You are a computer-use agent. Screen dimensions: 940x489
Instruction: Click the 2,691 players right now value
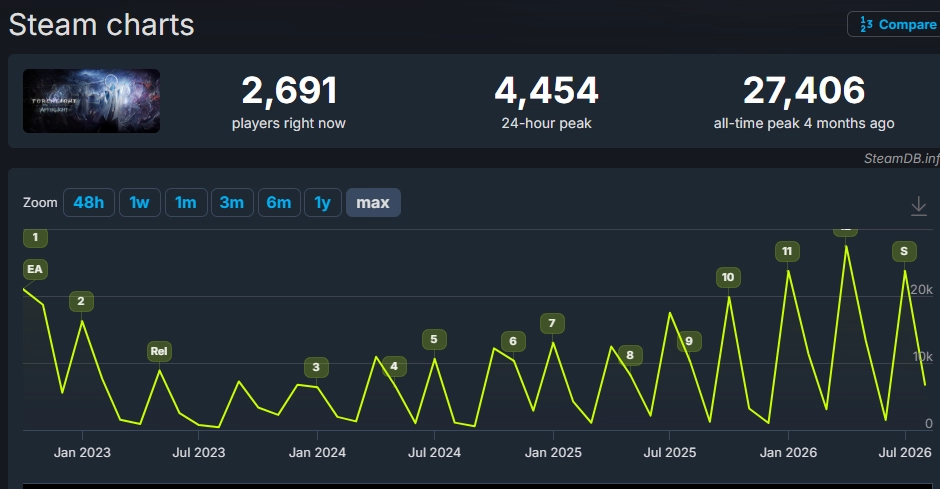(x=289, y=90)
